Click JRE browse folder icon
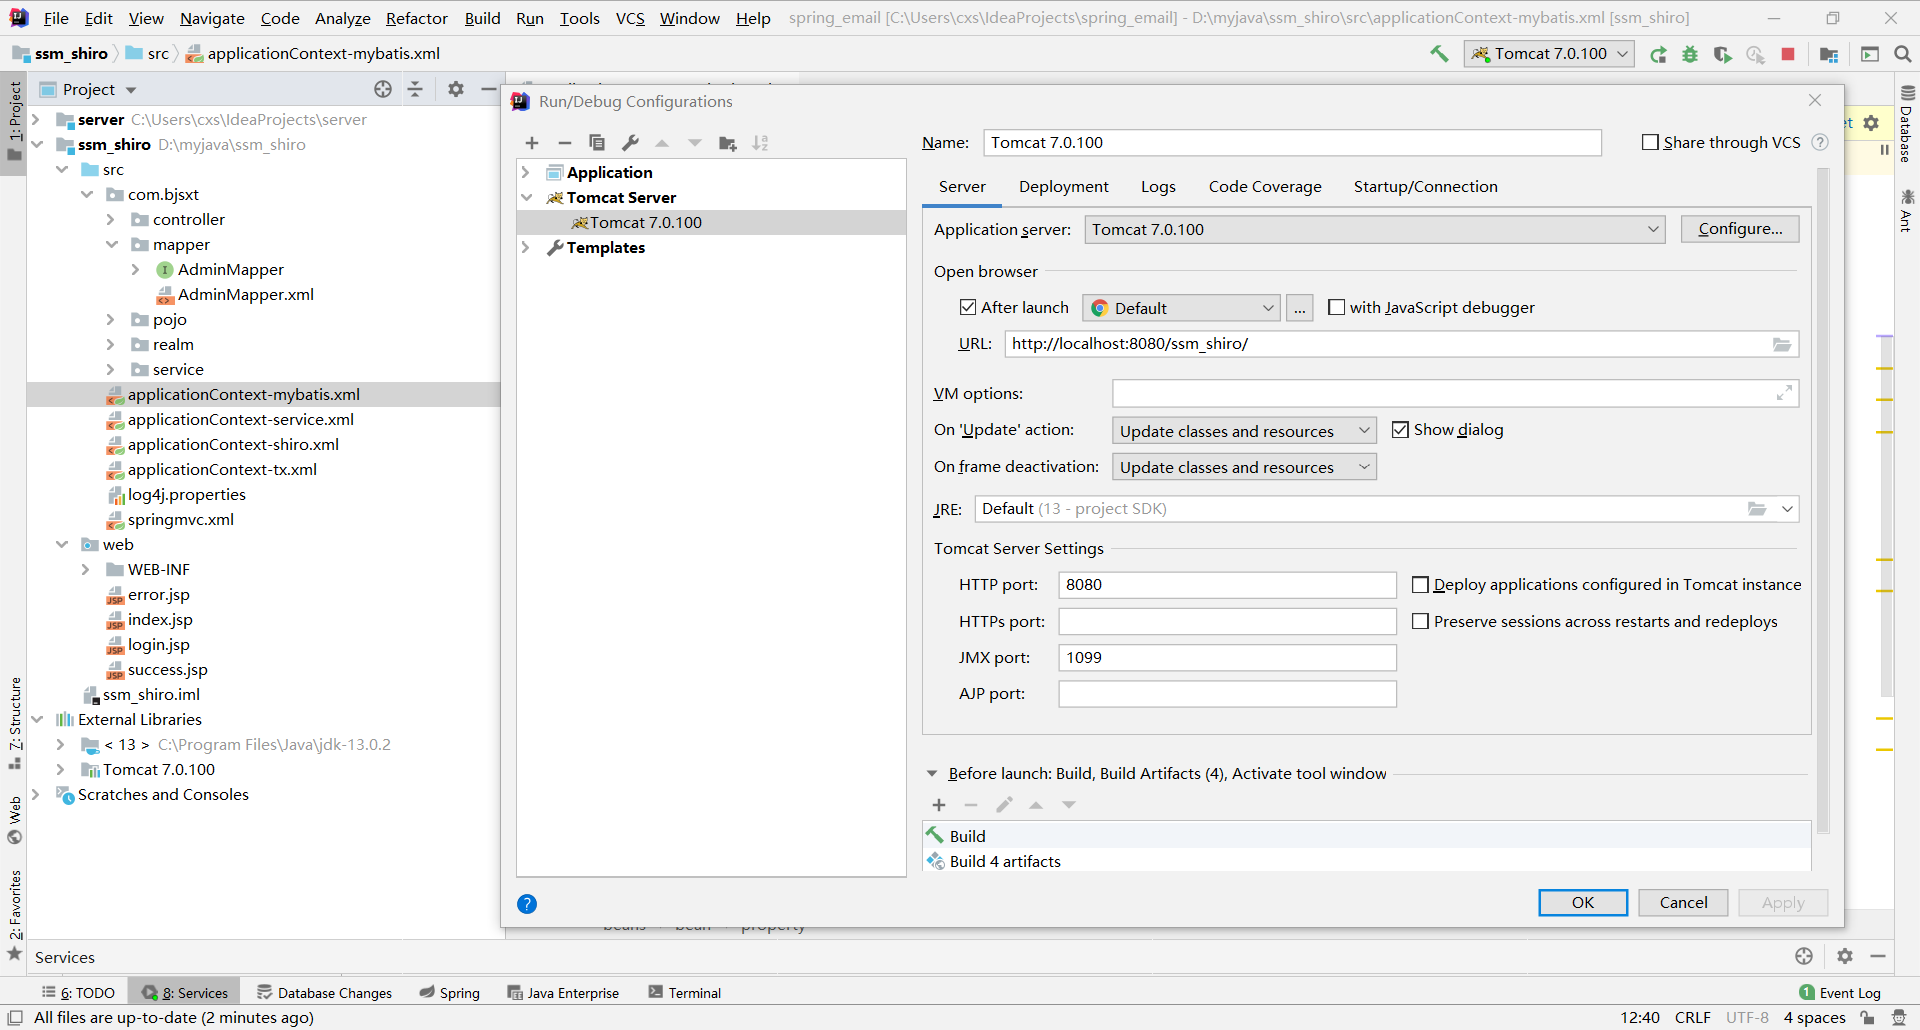Viewport: 1920px width, 1030px height. (x=1757, y=509)
